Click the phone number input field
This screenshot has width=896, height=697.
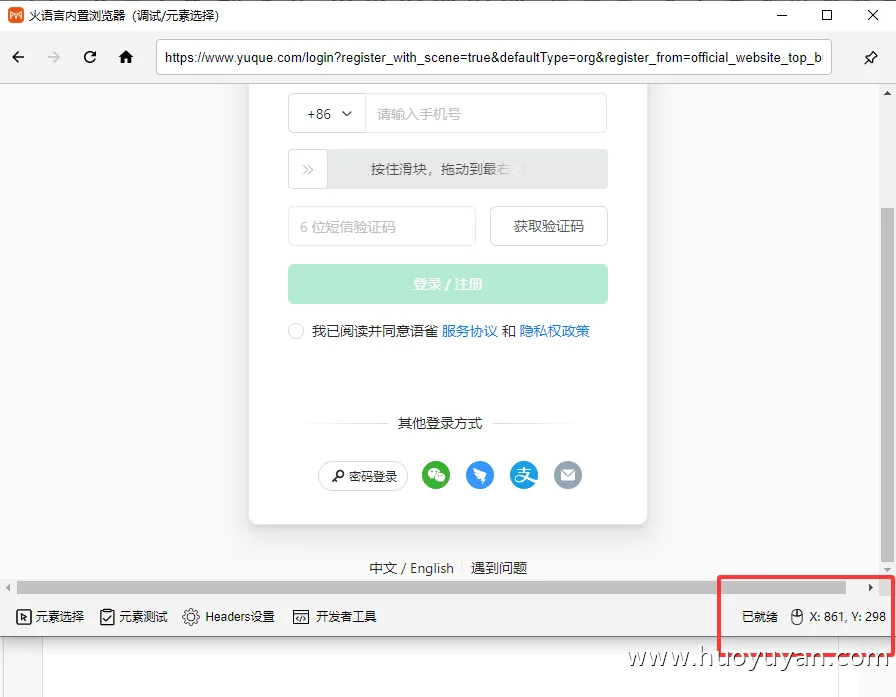click(486, 113)
